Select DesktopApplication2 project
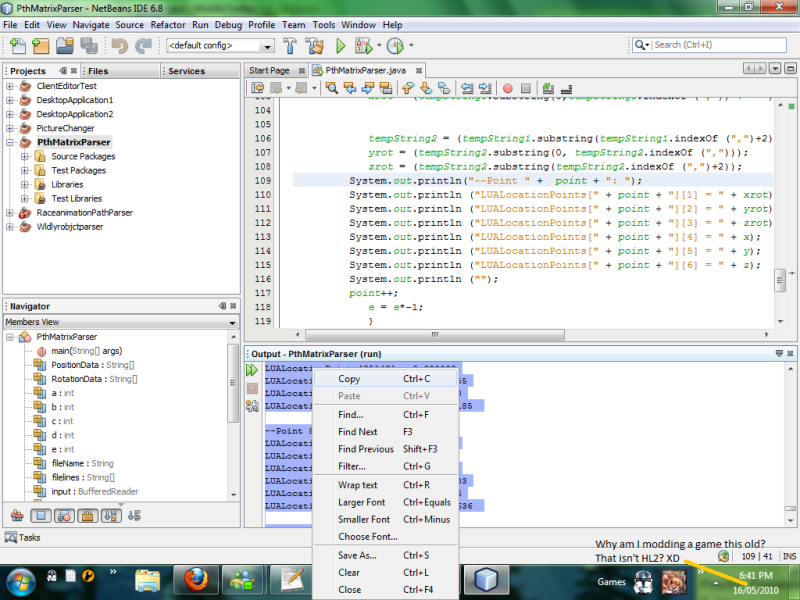The width and height of the screenshot is (800, 600). (x=74, y=114)
